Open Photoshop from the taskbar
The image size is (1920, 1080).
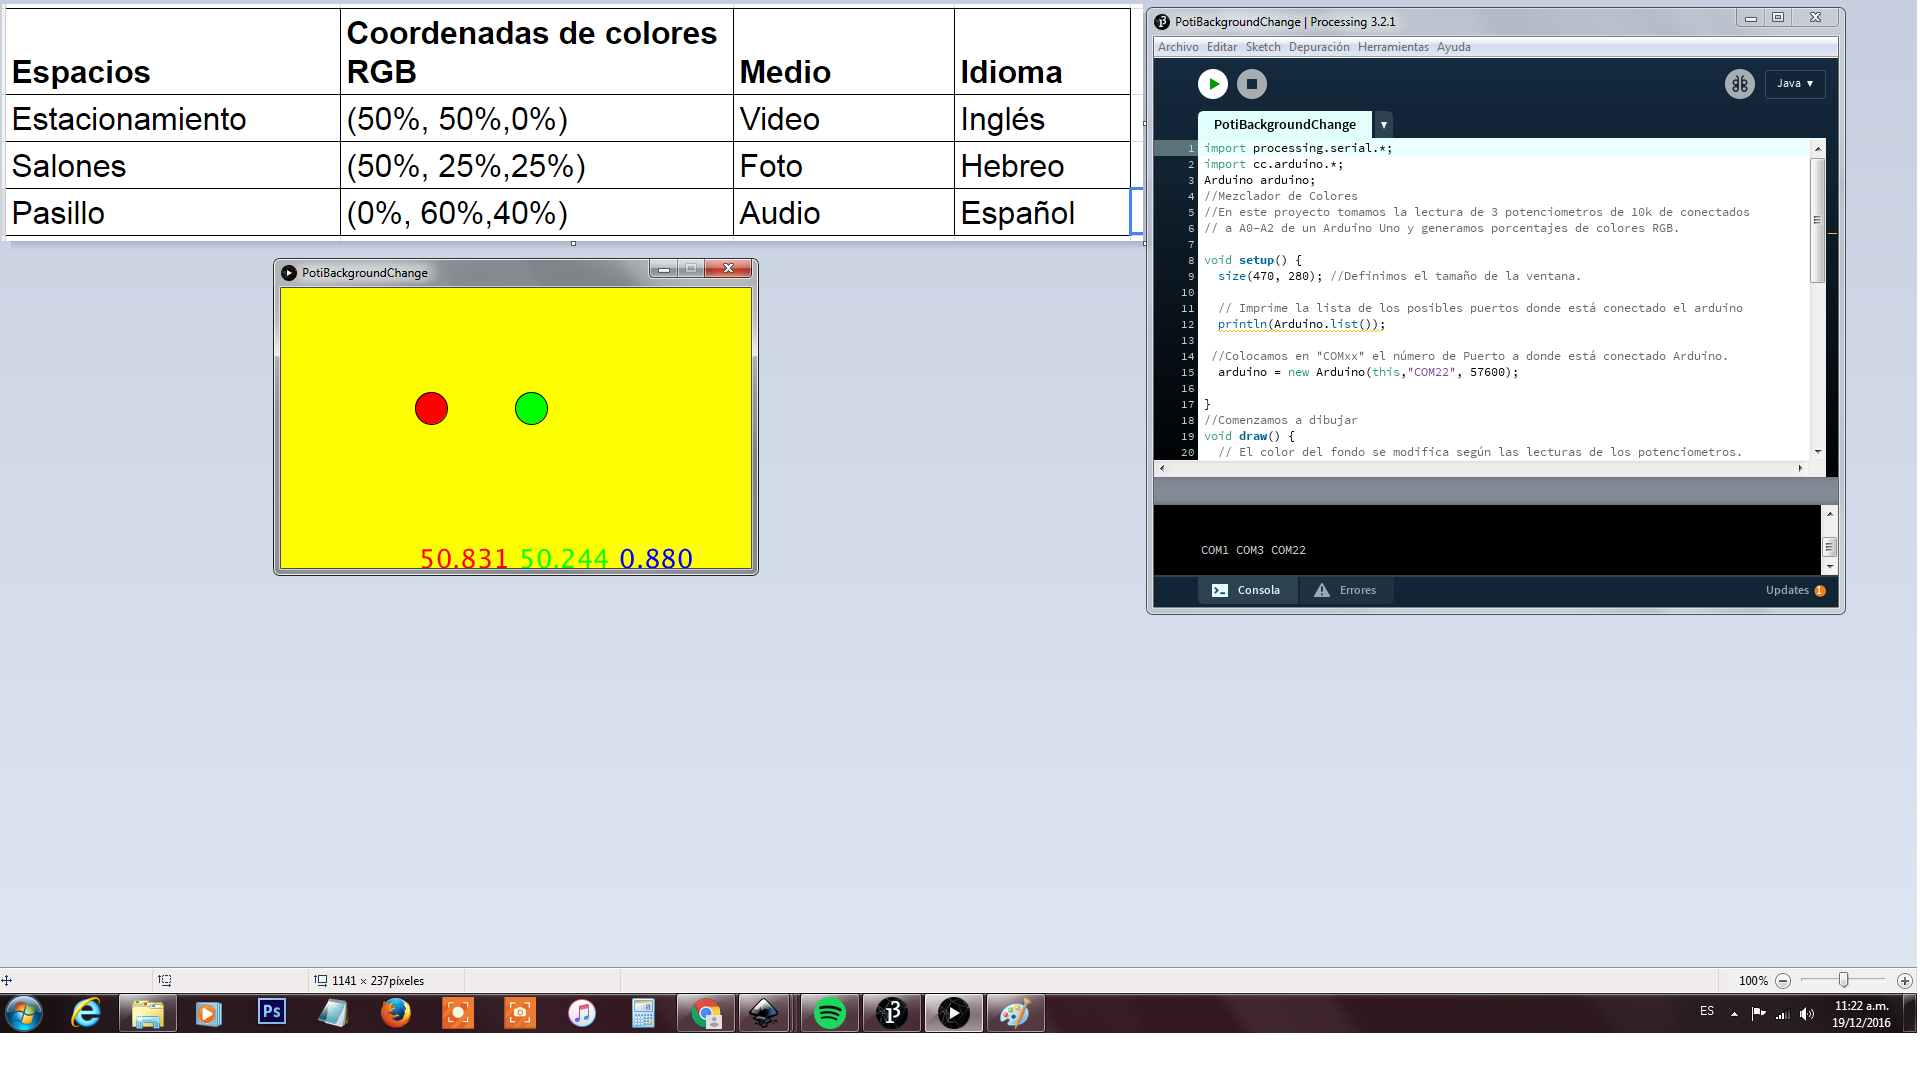pos(271,1013)
